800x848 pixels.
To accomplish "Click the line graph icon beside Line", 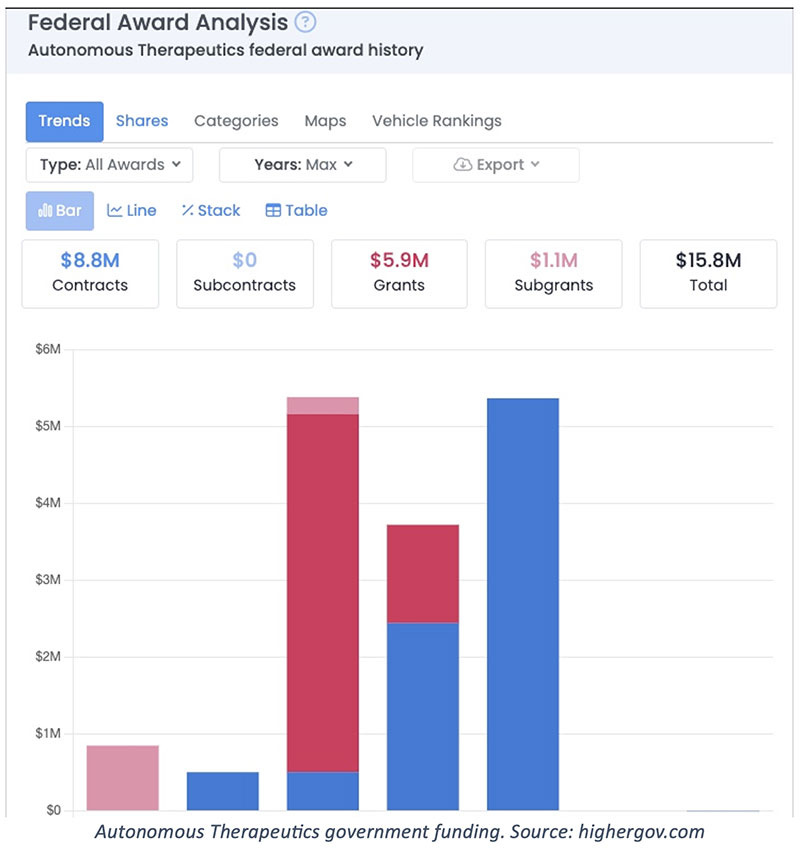I will click(x=114, y=210).
